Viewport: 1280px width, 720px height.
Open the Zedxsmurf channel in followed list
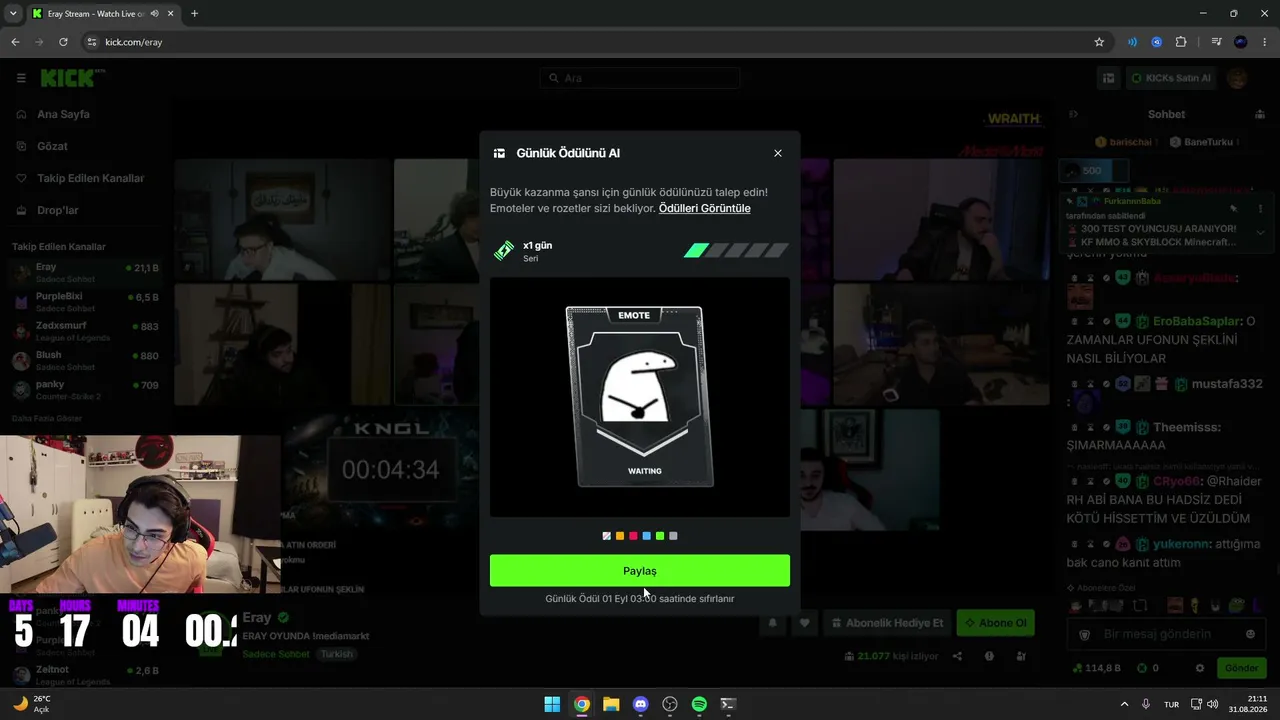tap(87, 331)
